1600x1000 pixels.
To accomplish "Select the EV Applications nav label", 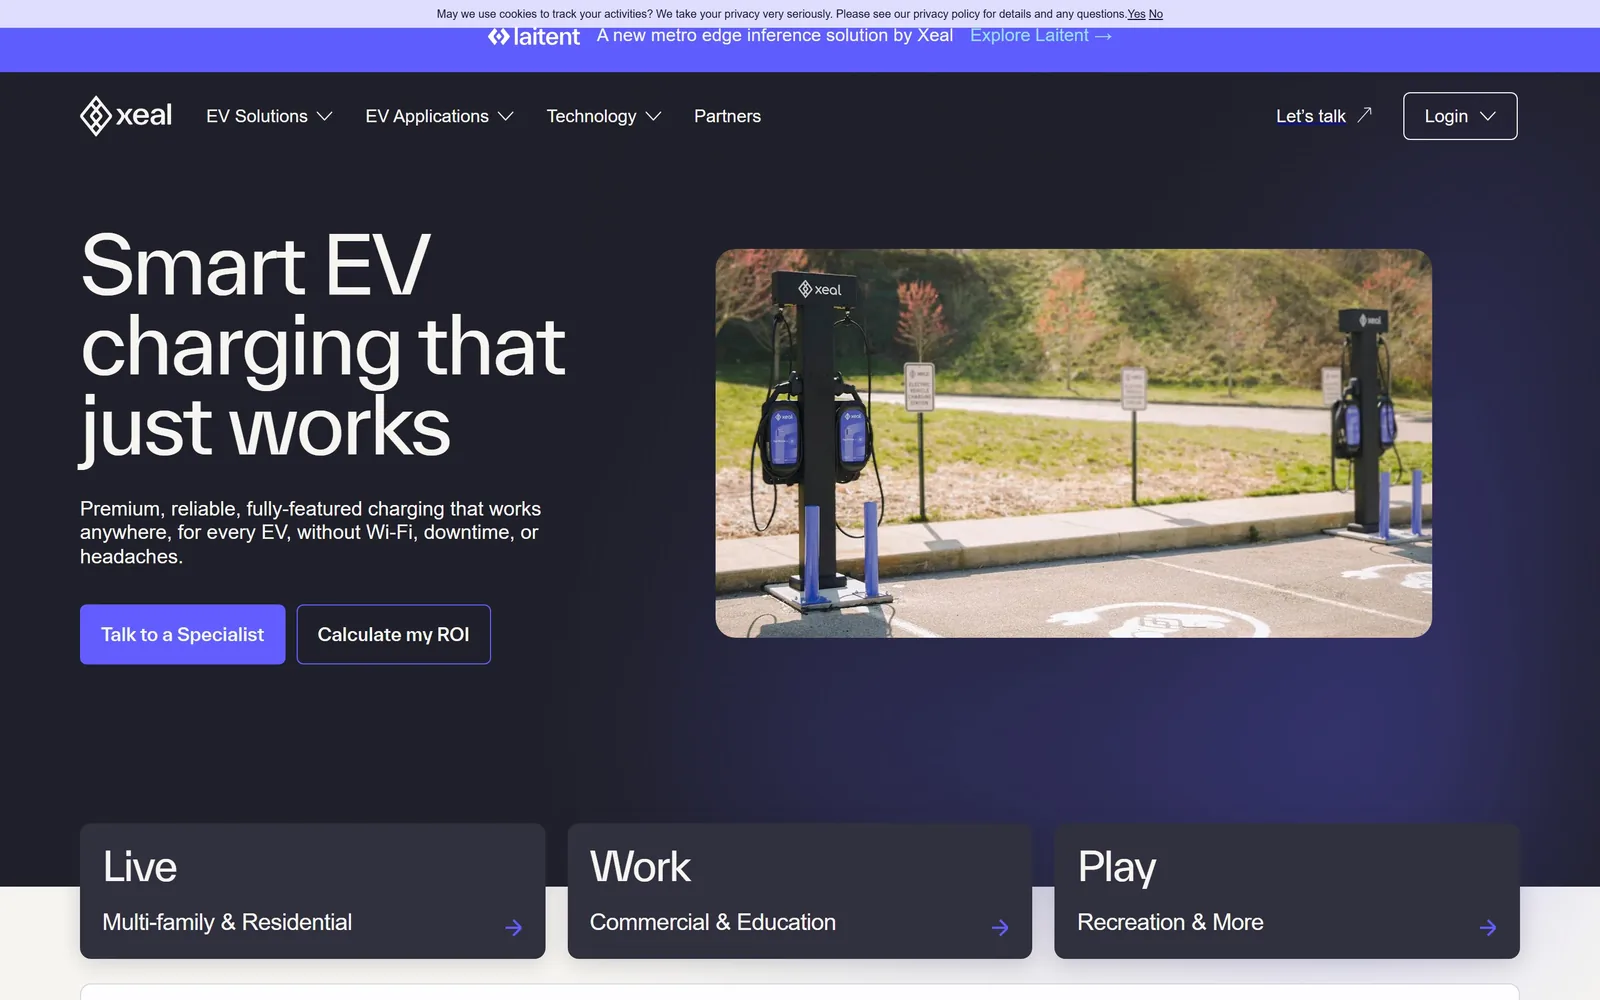I will (x=427, y=116).
